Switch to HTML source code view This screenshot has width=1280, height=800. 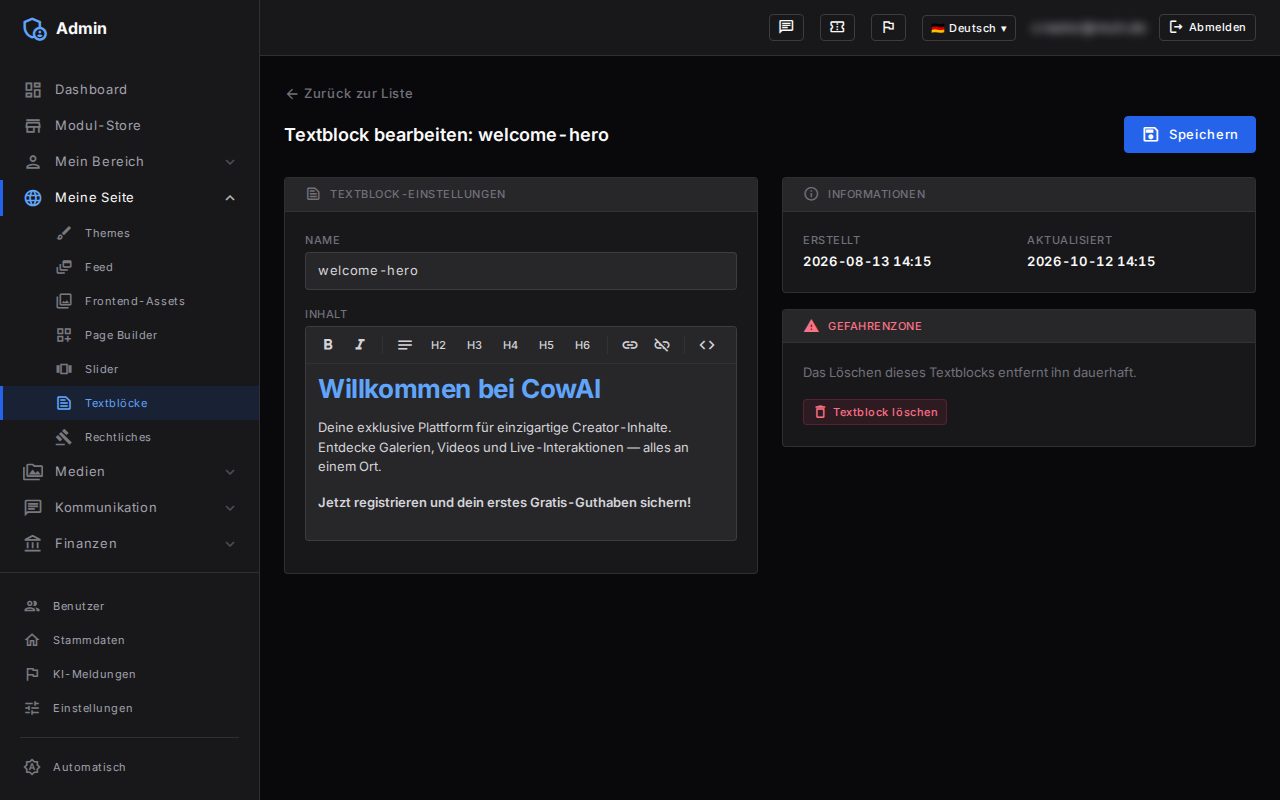tap(707, 345)
